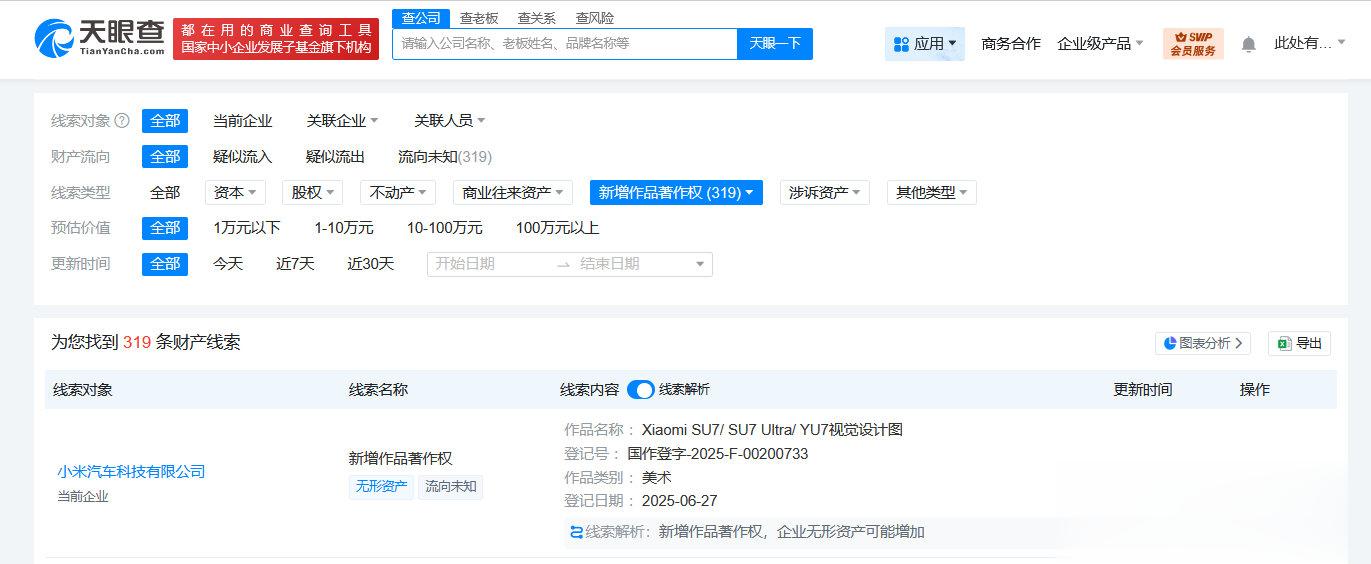This screenshot has width=1371, height=564.
Task: Click 流向未知 tag in result row
Action: pos(451,488)
